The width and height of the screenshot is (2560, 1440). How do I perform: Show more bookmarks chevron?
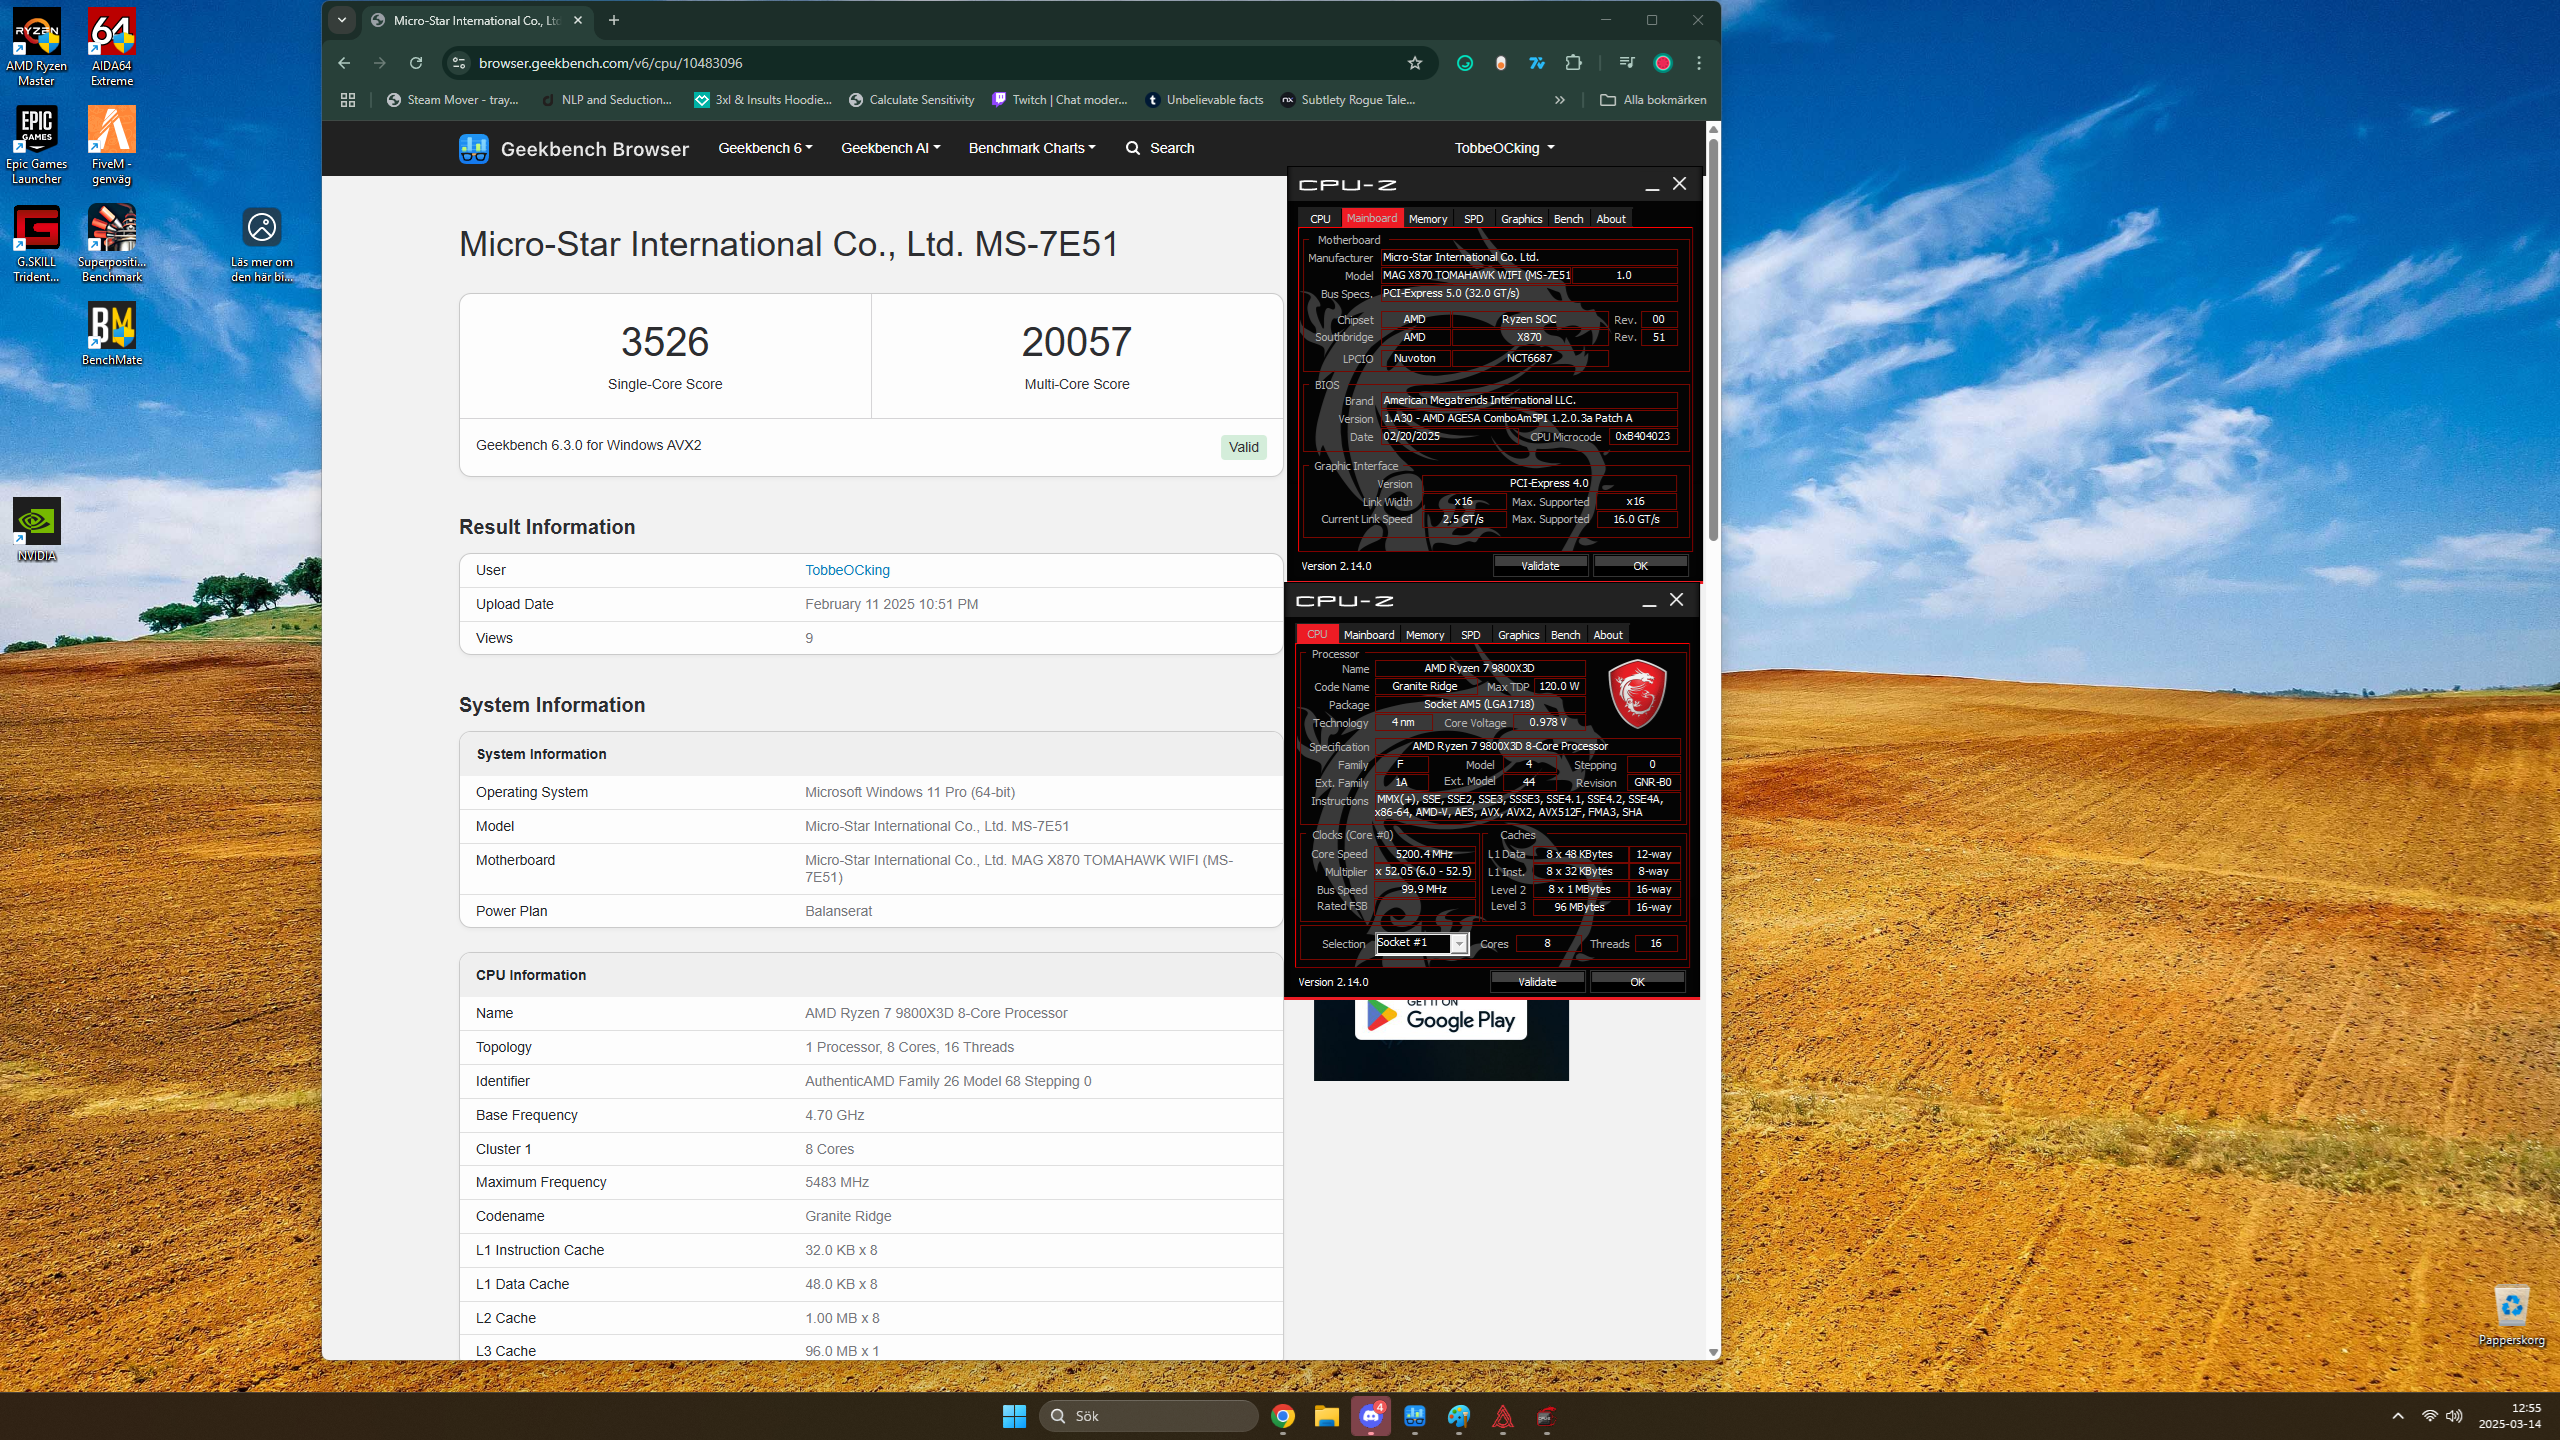pos(1560,100)
